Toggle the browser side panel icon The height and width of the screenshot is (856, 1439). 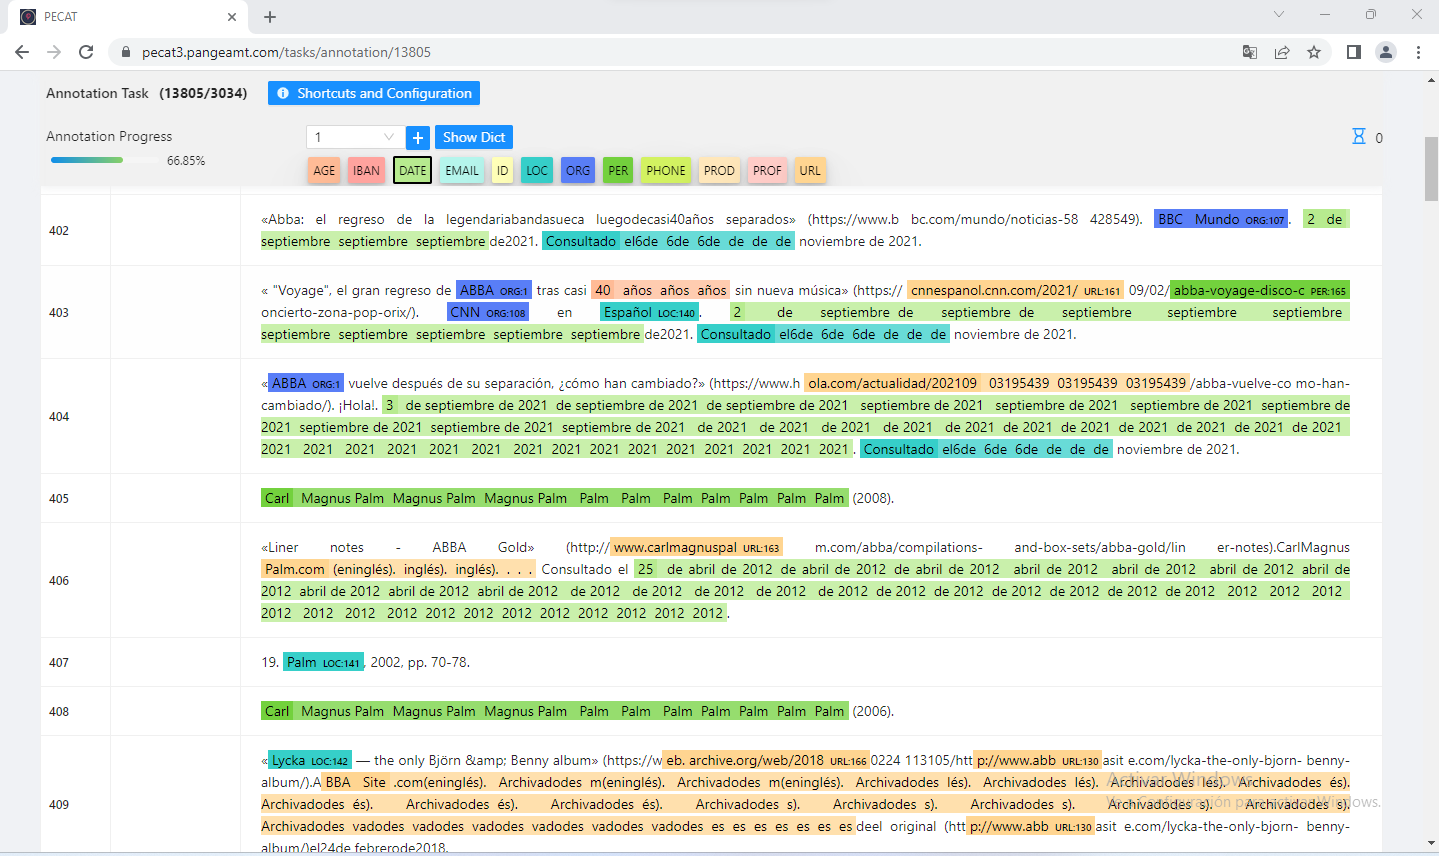pos(1354,52)
